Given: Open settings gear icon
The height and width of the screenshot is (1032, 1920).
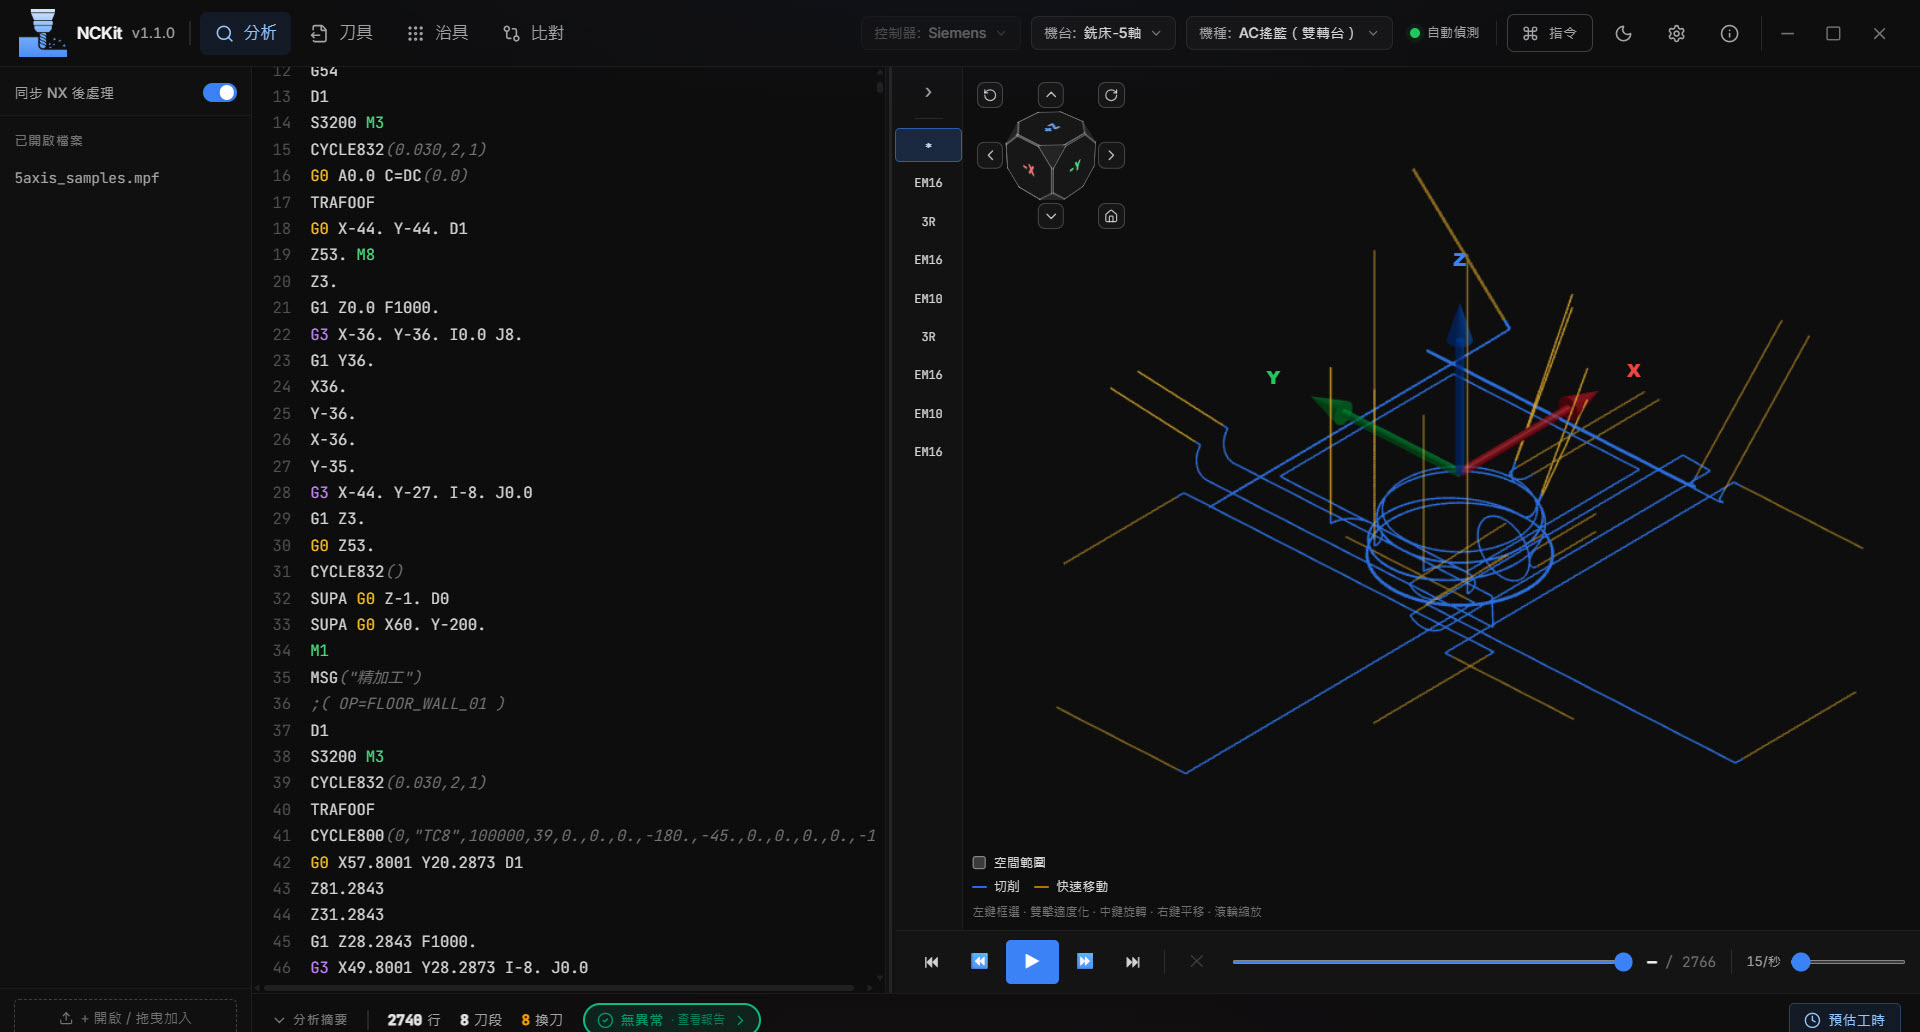Looking at the screenshot, I should pyautogui.click(x=1676, y=33).
